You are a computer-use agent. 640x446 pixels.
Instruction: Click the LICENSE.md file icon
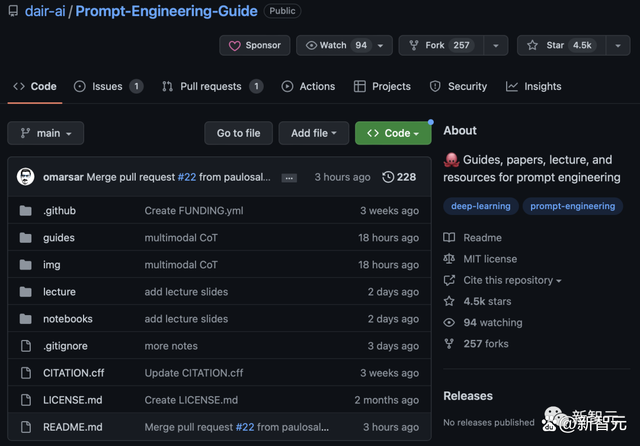point(26,400)
